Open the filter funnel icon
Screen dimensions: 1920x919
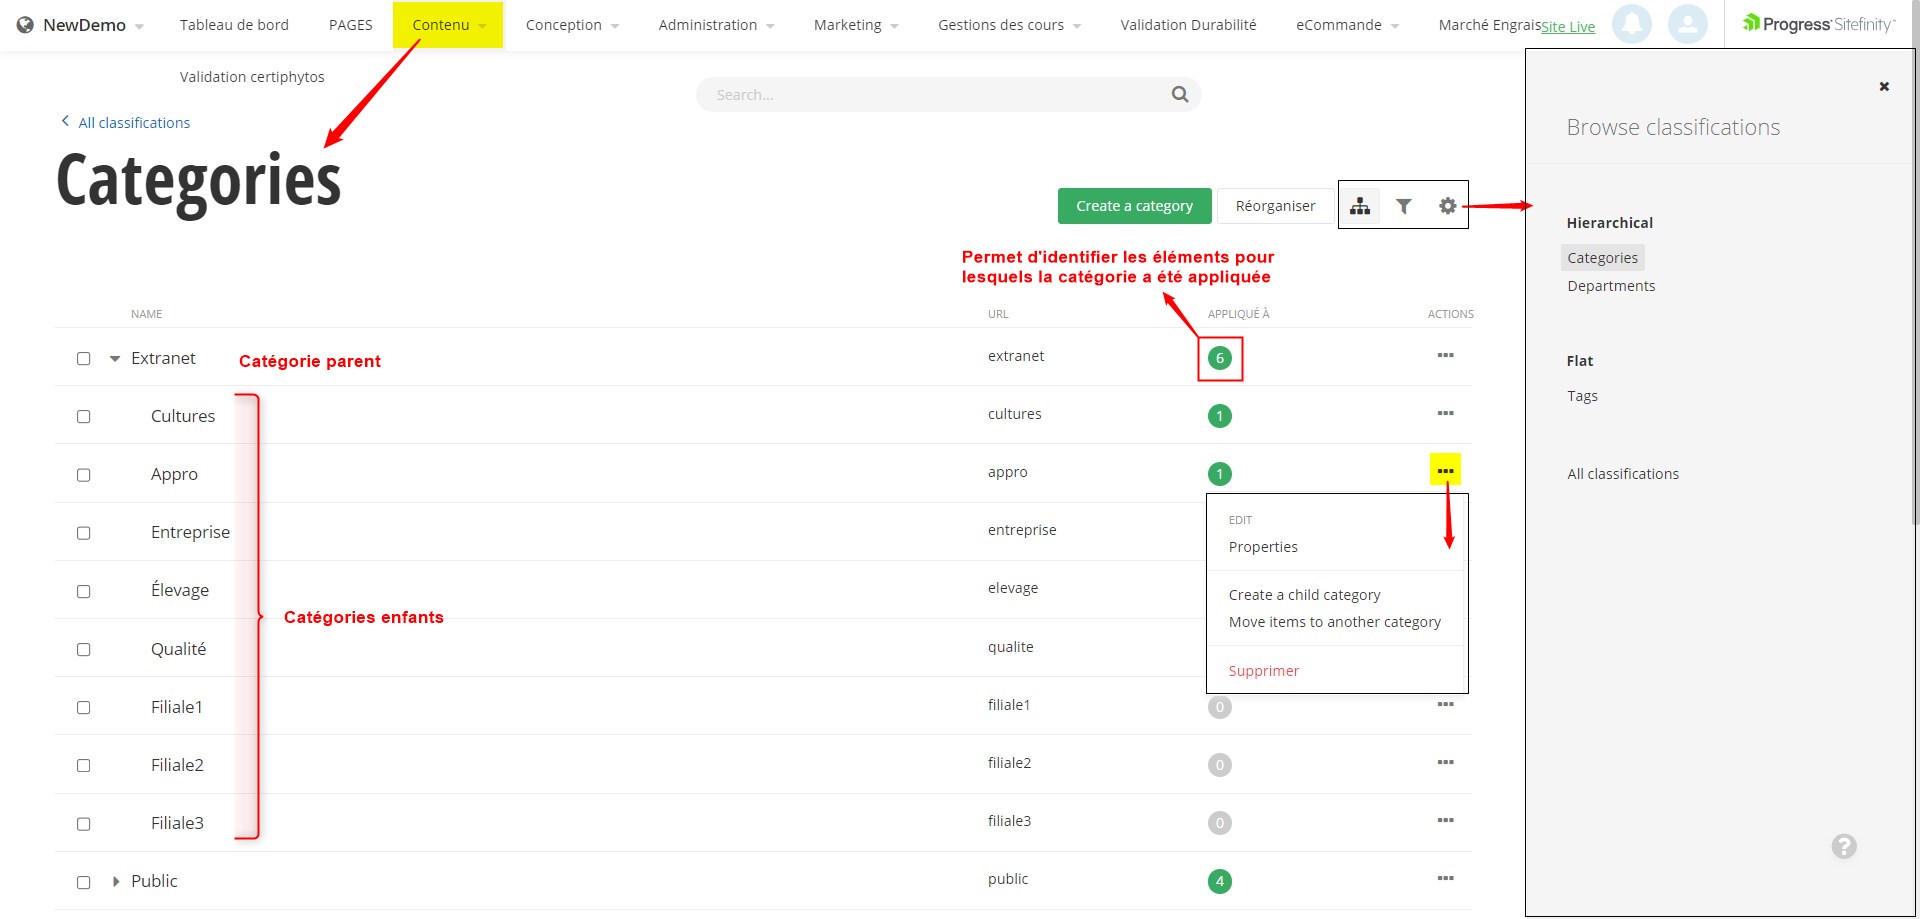click(x=1404, y=206)
